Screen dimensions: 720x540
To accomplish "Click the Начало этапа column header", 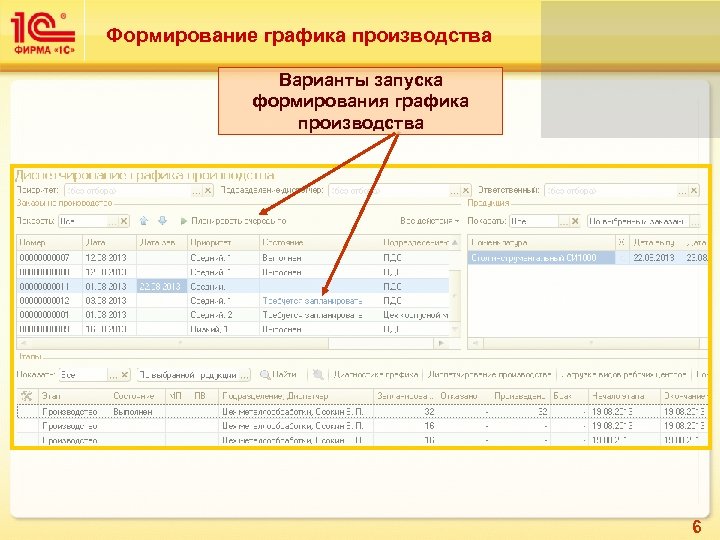I will point(624,396).
